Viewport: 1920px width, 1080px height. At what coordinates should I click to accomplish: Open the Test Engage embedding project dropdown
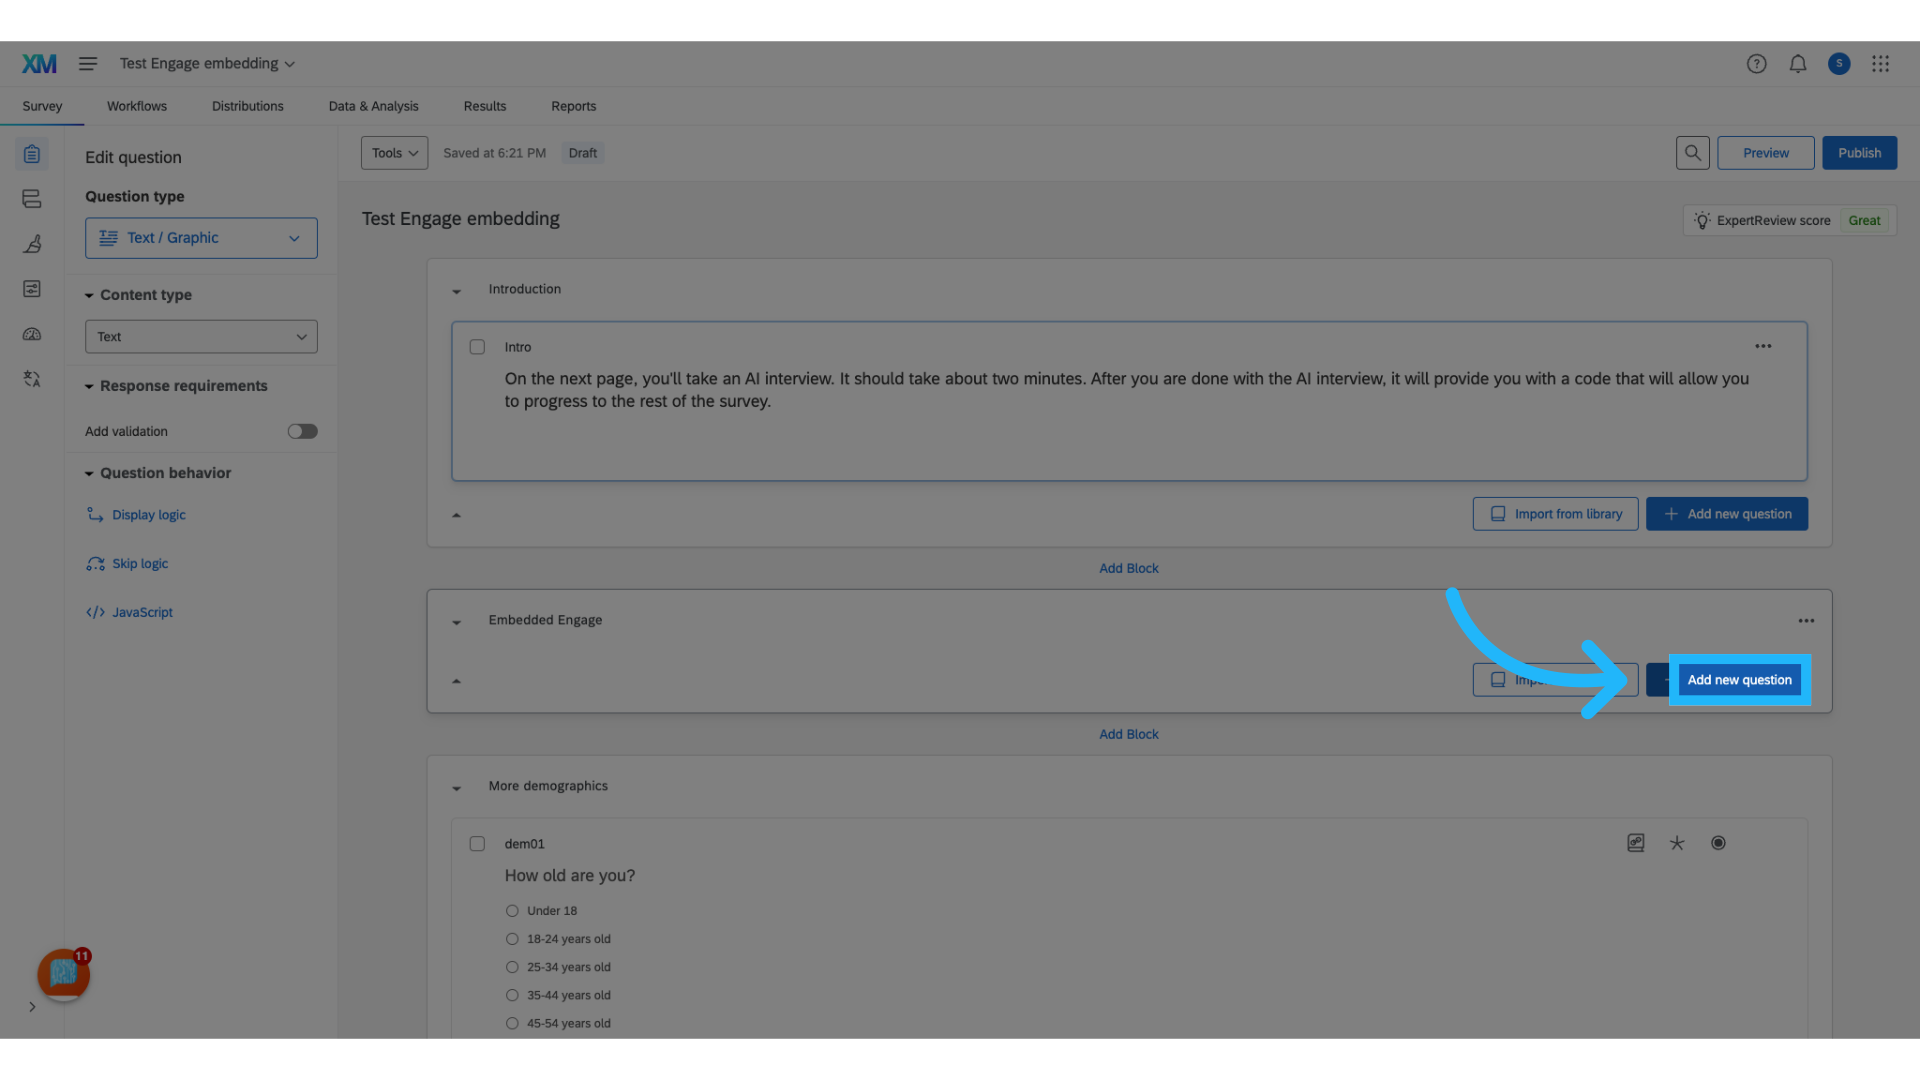point(207,64)
